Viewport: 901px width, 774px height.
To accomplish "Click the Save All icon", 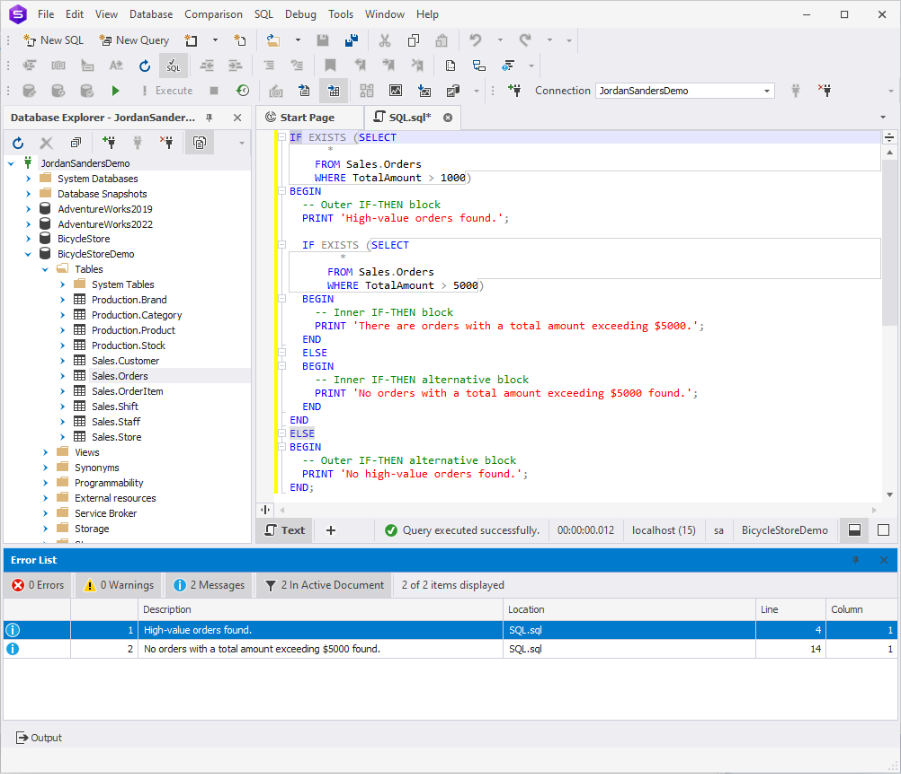I will [351, 40].
